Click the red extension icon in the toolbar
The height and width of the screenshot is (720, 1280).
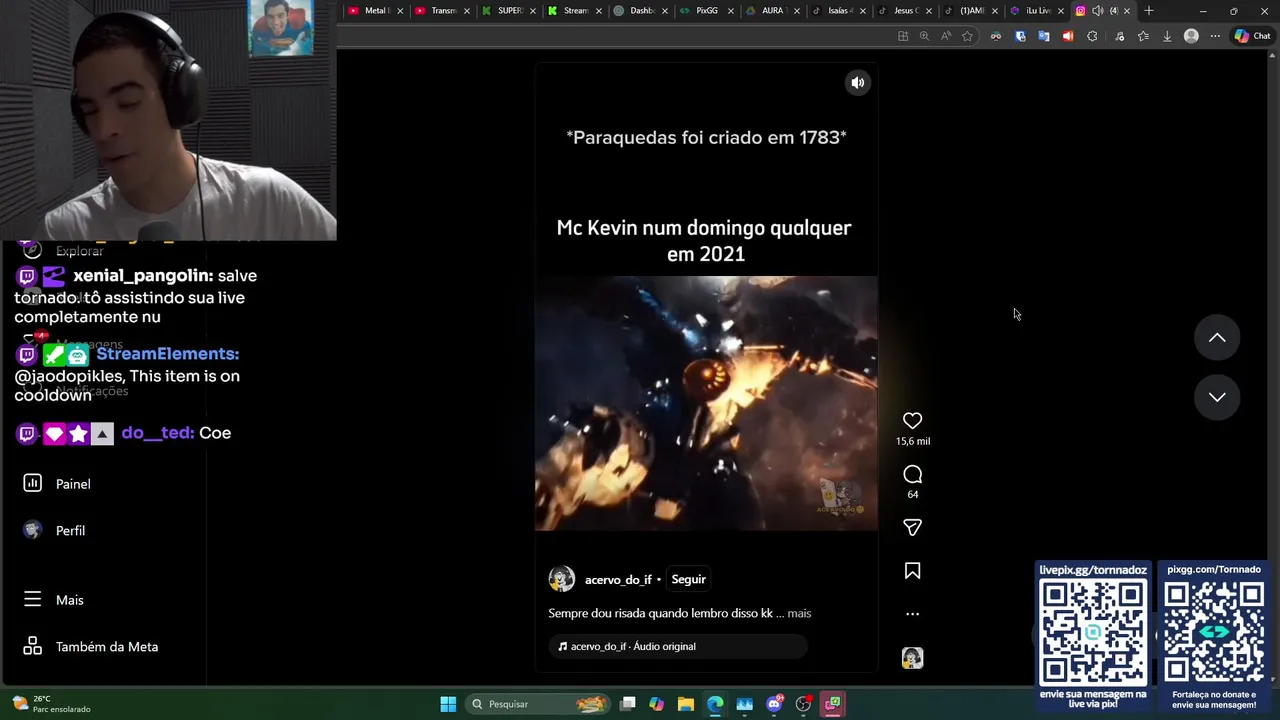point(1068,36)
